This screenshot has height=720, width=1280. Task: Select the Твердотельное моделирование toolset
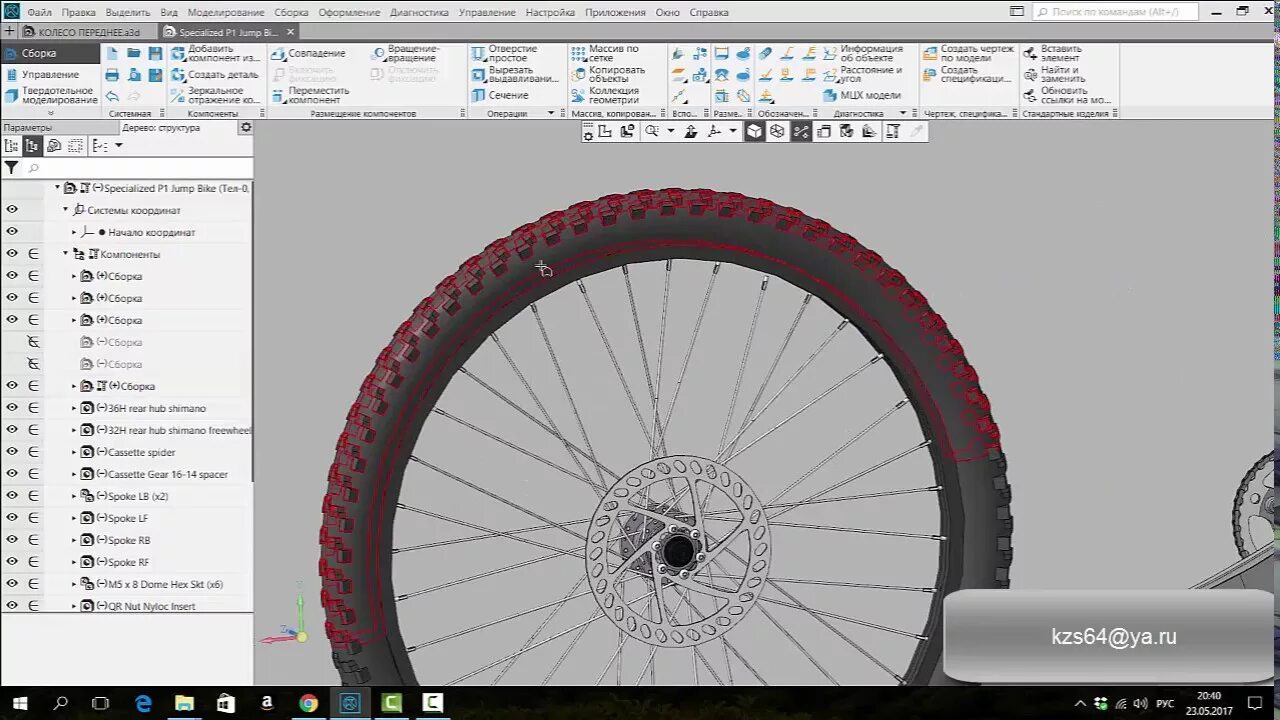(x=50, y=95)
